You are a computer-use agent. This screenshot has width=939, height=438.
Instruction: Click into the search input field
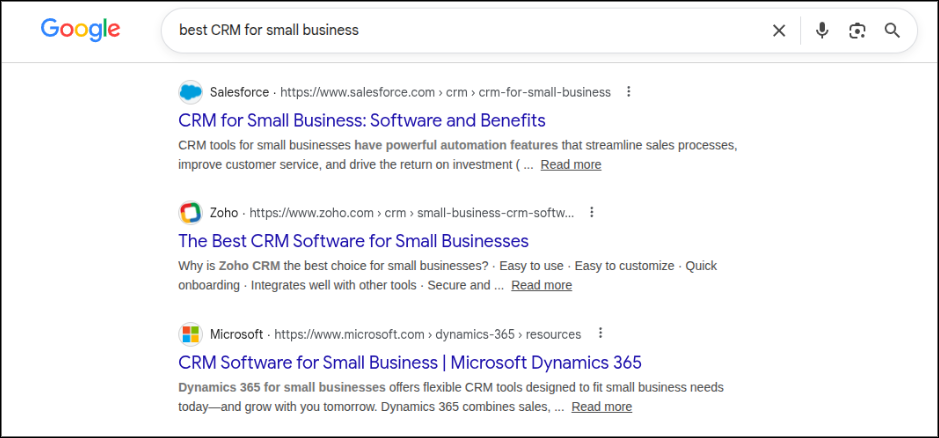(x=467, y=31)
